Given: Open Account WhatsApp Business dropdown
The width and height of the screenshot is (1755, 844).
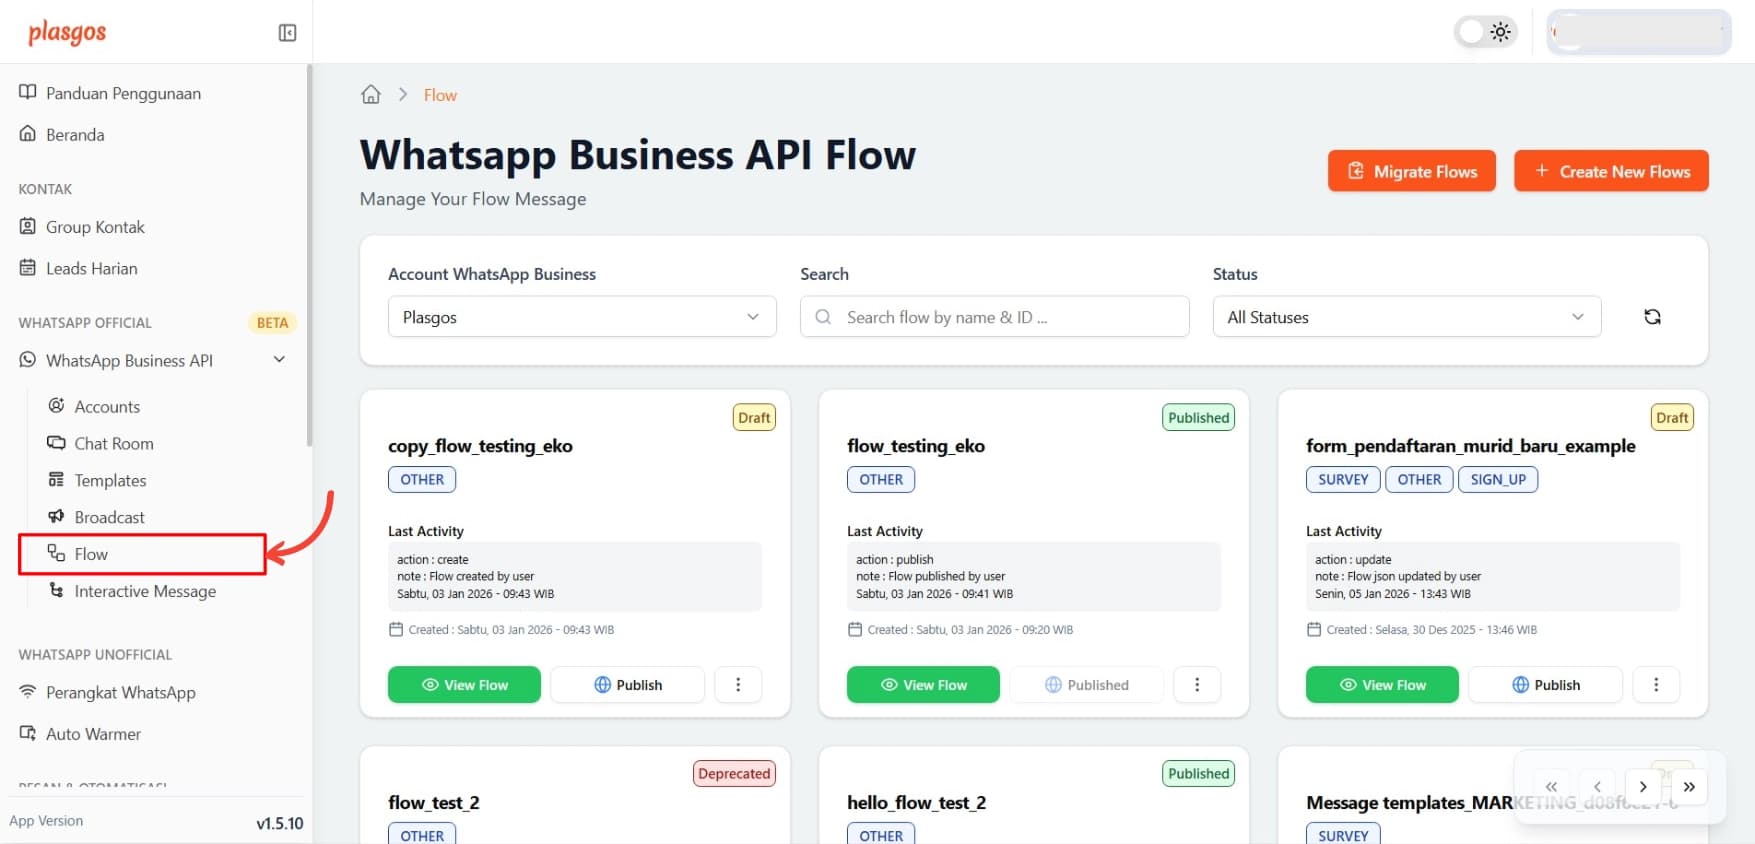Looking at the screenshot, I should 581,317.
